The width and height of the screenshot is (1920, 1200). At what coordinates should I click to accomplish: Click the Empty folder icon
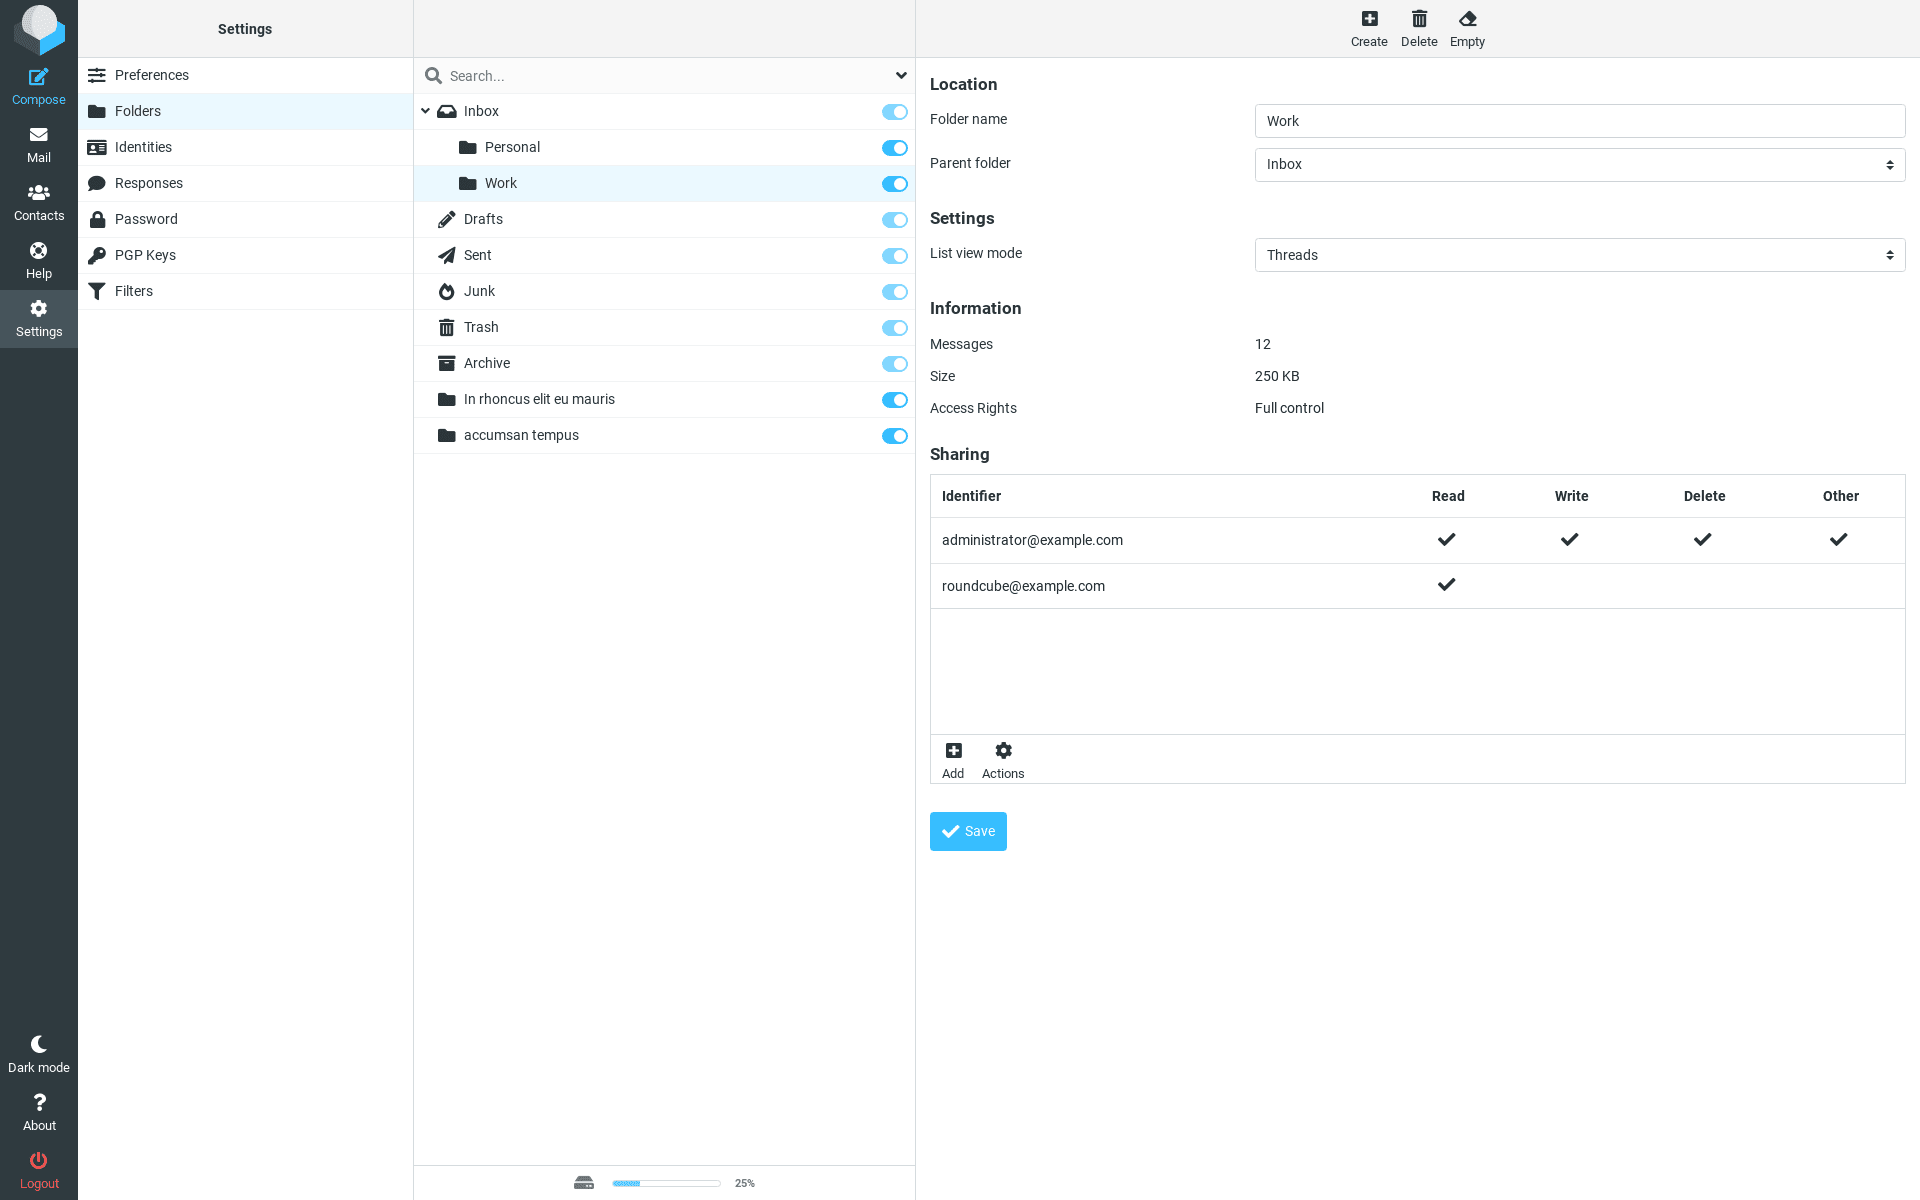1467,27
